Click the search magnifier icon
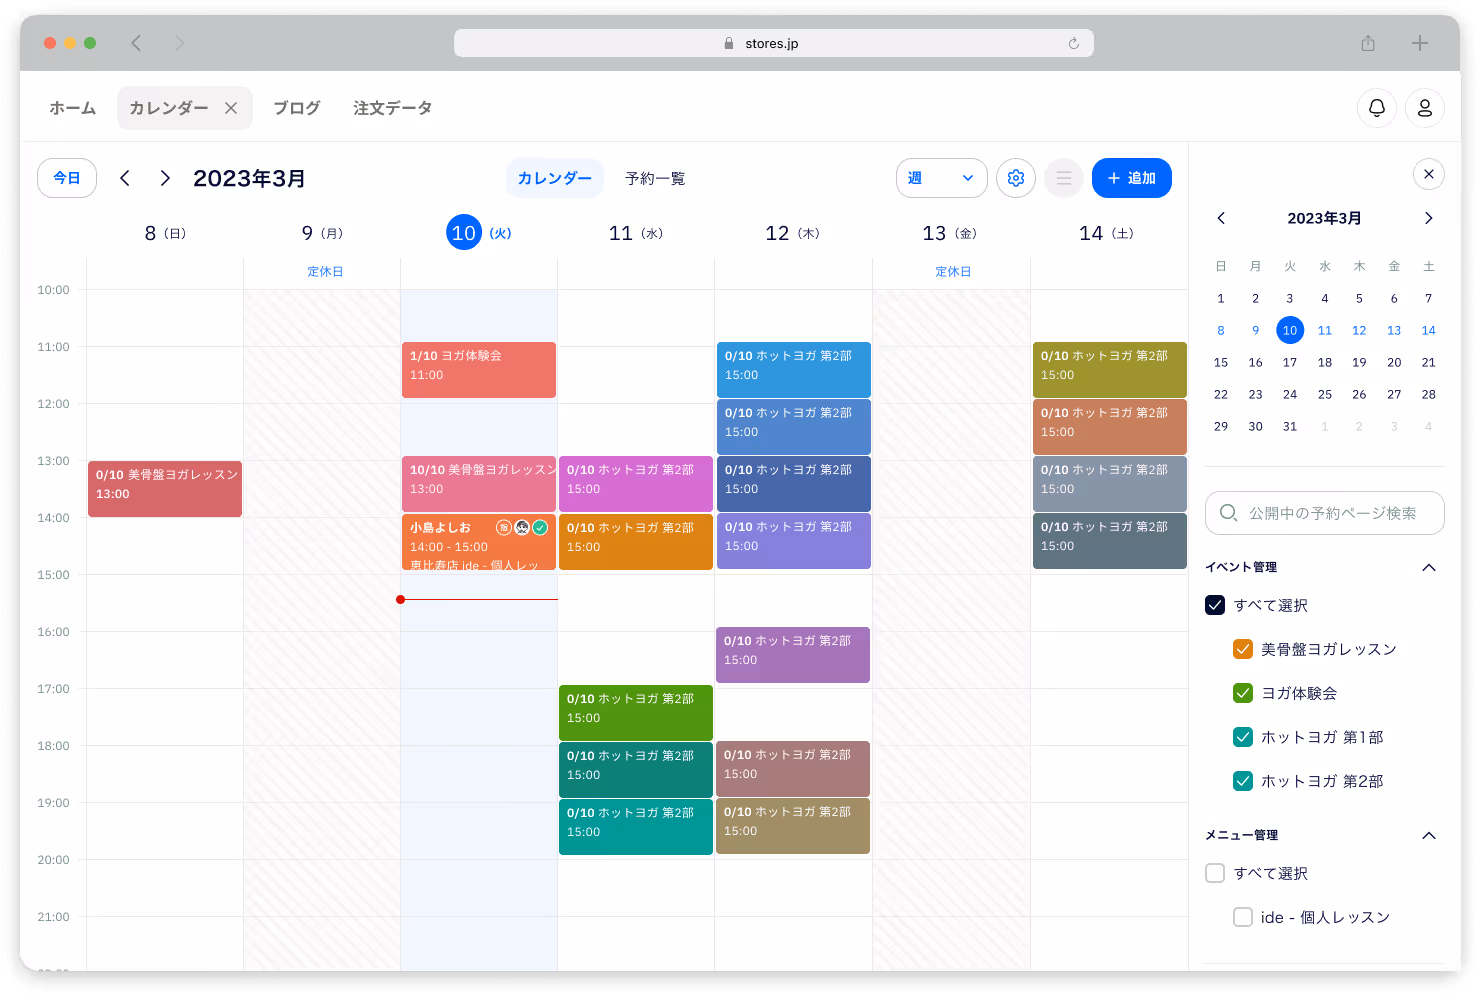 pos(1229,513)
